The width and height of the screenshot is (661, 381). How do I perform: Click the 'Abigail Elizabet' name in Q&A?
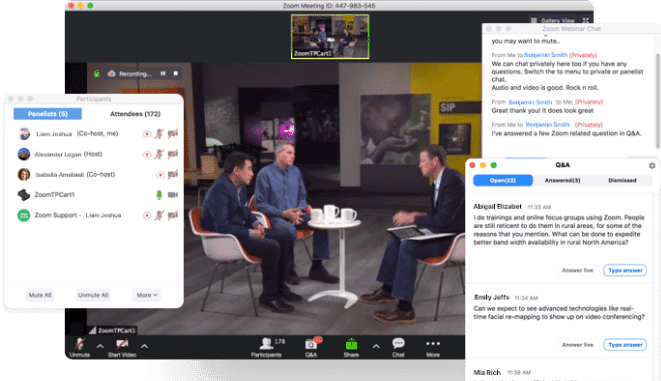tap(497, 207)
